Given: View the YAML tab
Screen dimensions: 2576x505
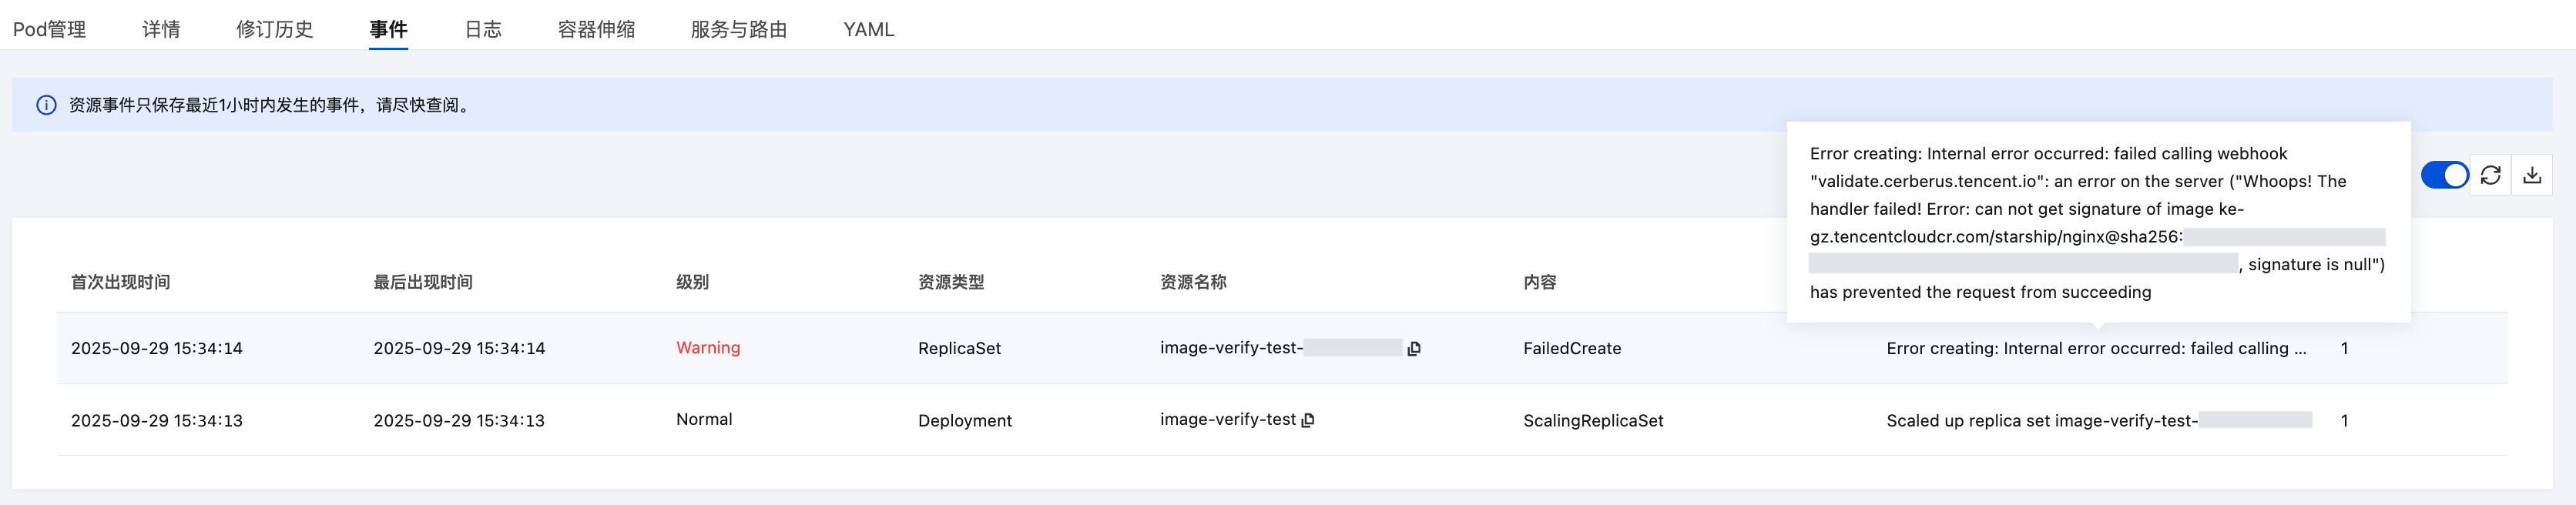Looking at the screenshot, I should [x=868, y=29].
